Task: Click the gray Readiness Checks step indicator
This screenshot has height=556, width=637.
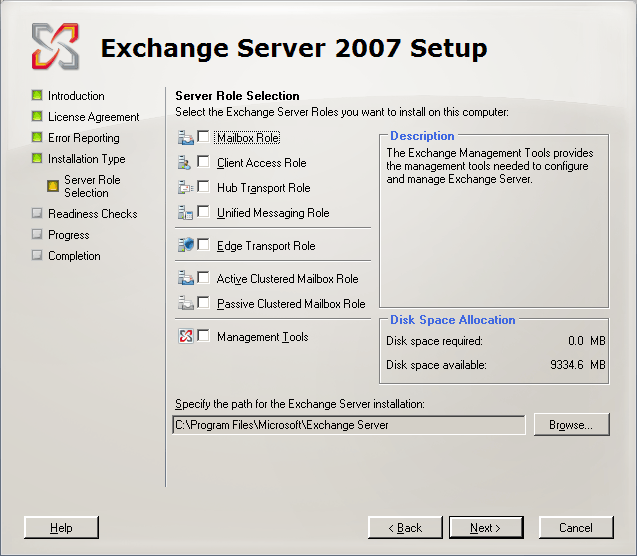Action: pos(37,213)
